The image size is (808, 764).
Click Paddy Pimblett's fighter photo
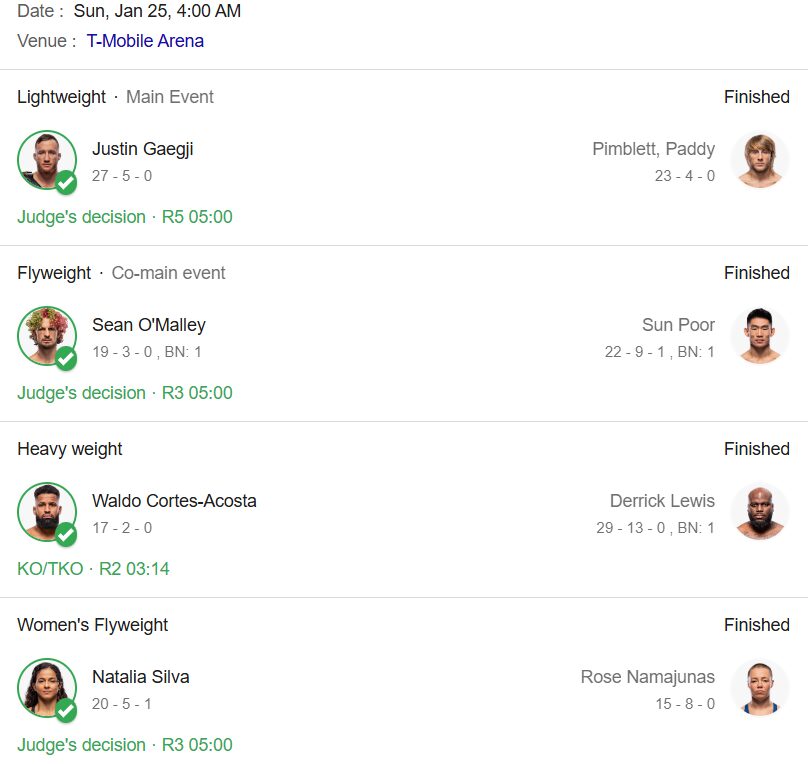760,160
